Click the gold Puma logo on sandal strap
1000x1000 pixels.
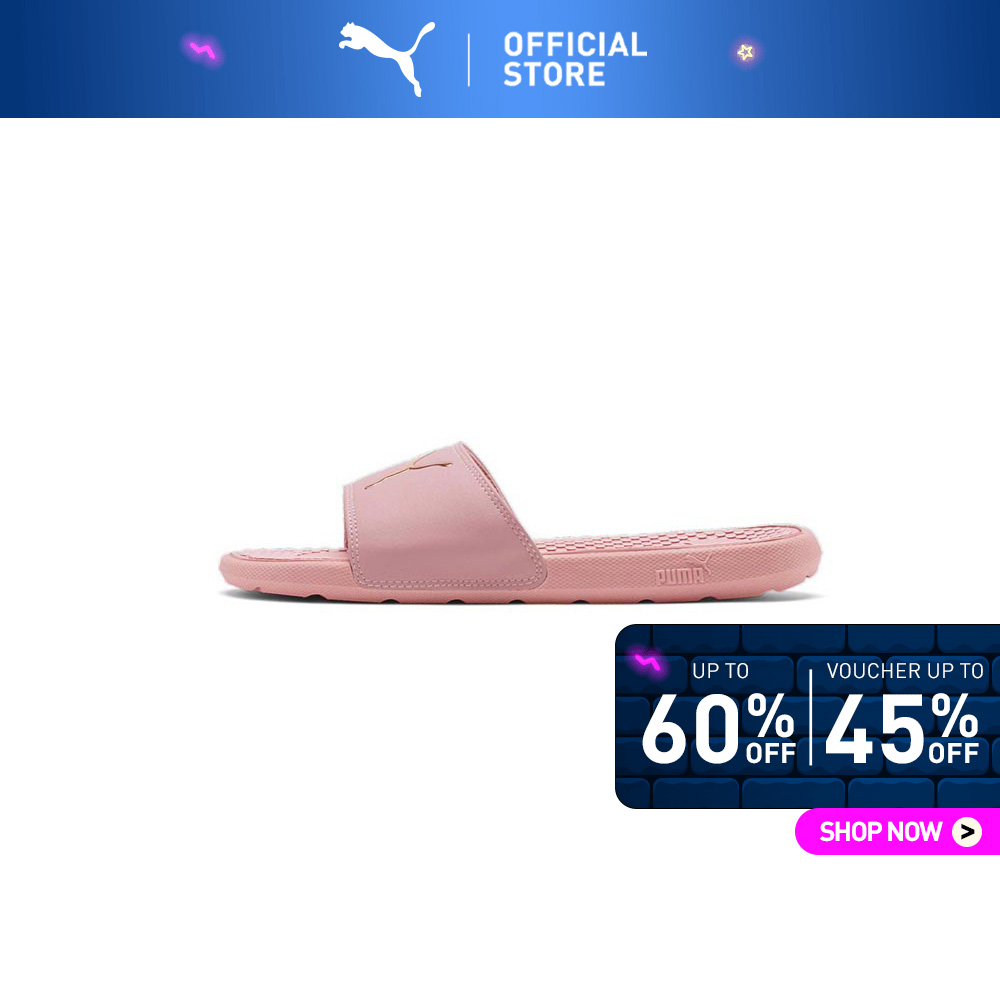(x=408, y=469)
